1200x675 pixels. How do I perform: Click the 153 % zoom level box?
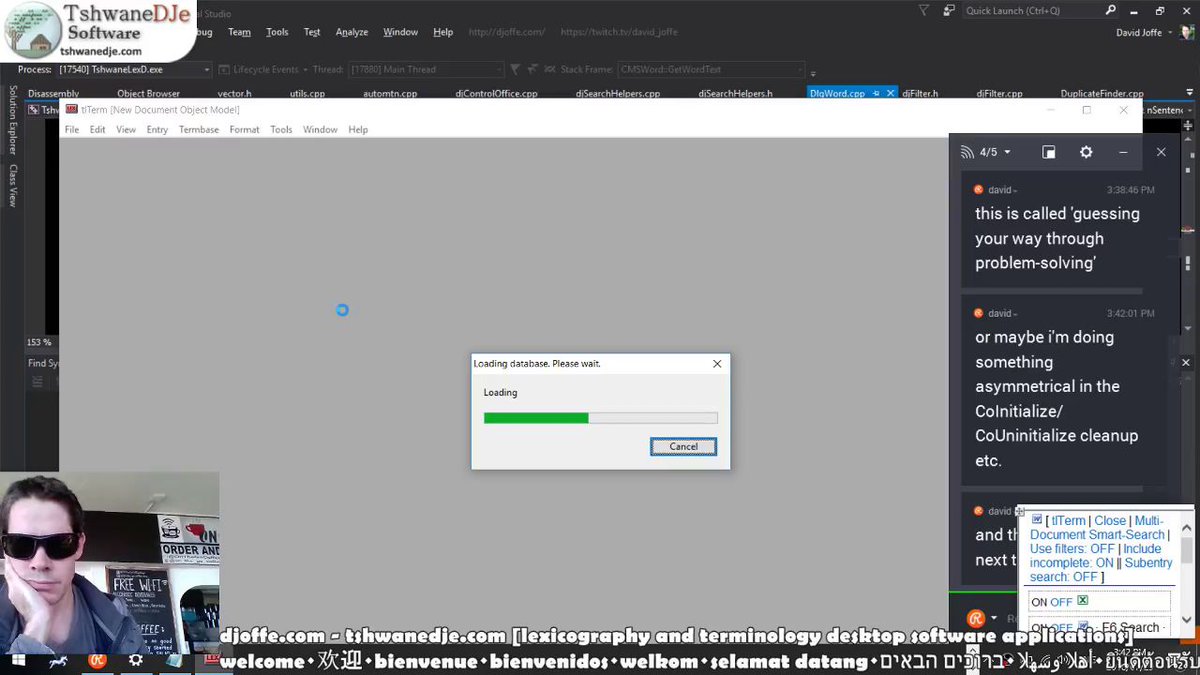coord(40,343)
